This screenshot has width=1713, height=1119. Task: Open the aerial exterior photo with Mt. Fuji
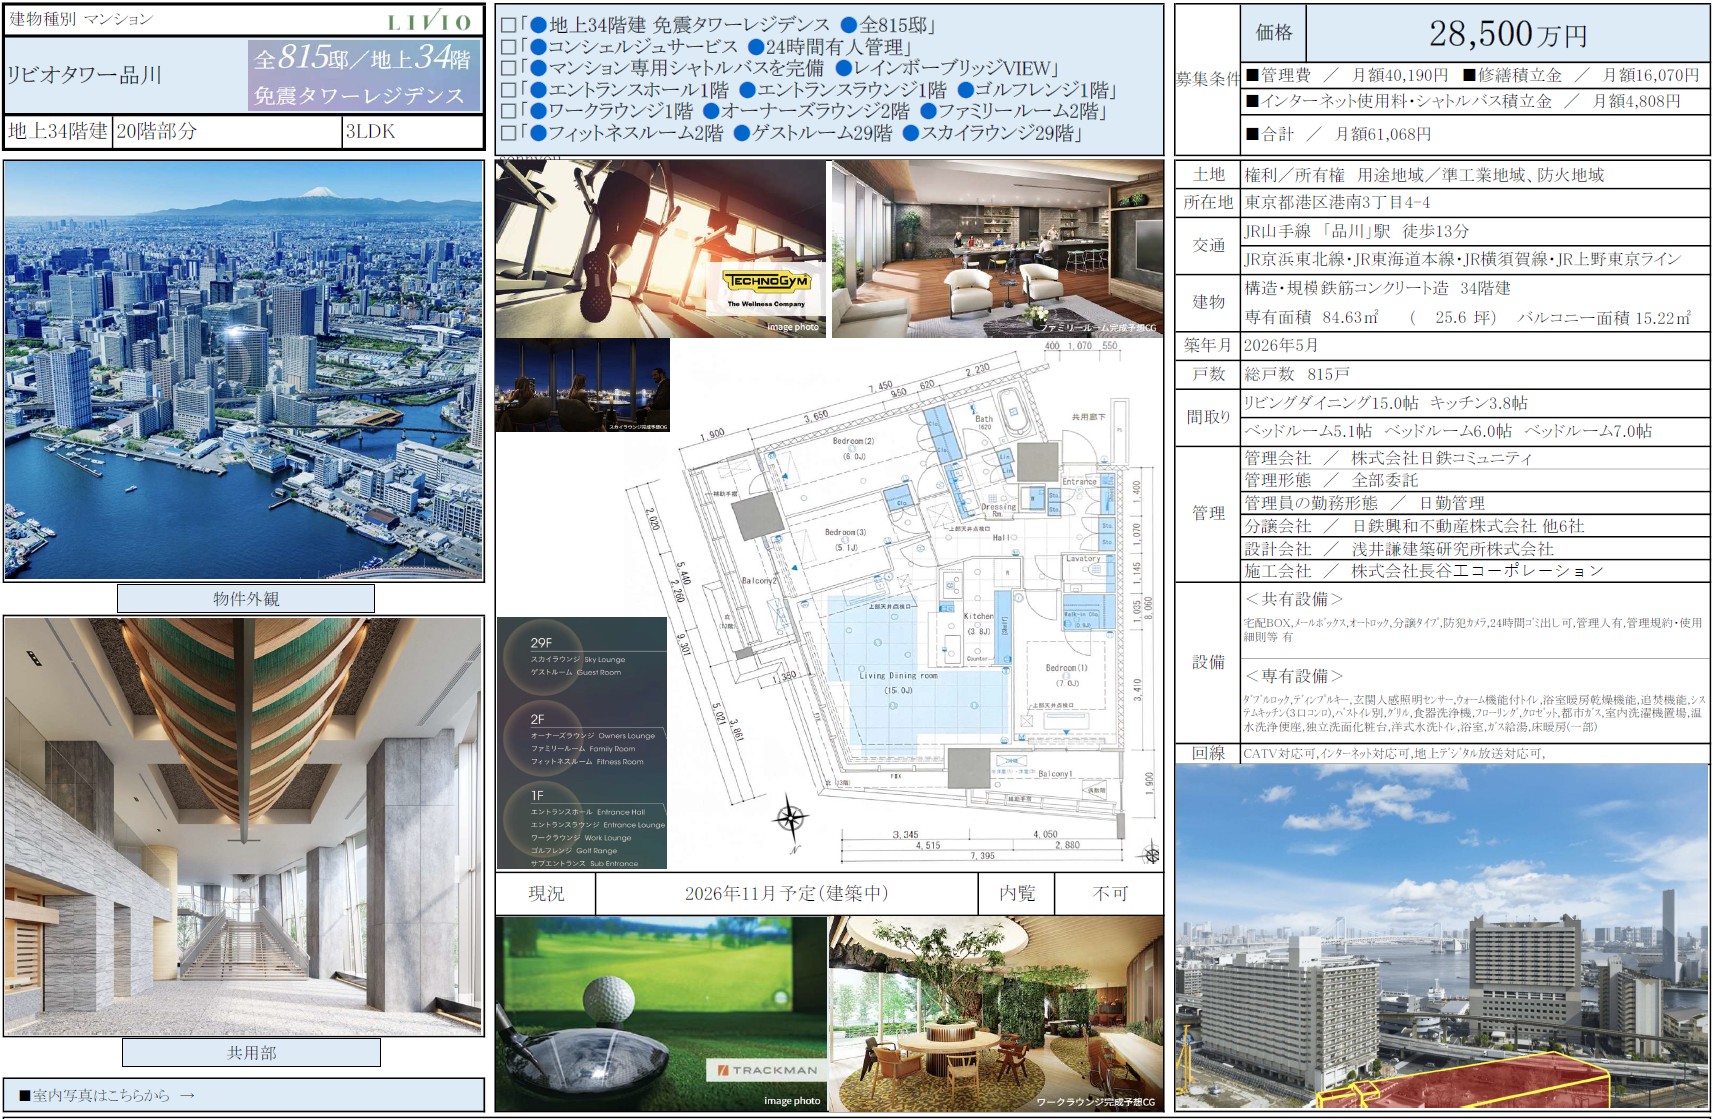[x=244, y=371]
